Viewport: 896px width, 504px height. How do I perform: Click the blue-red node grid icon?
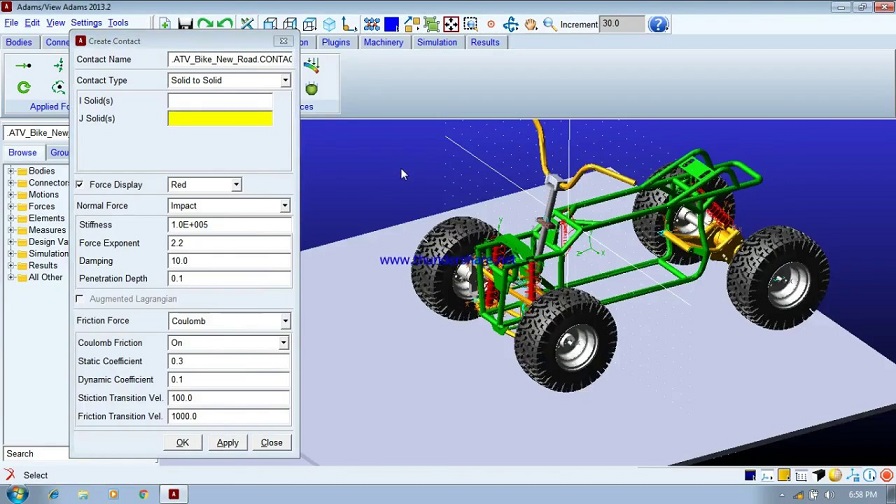pyautogui.click(x=371, y=24)
